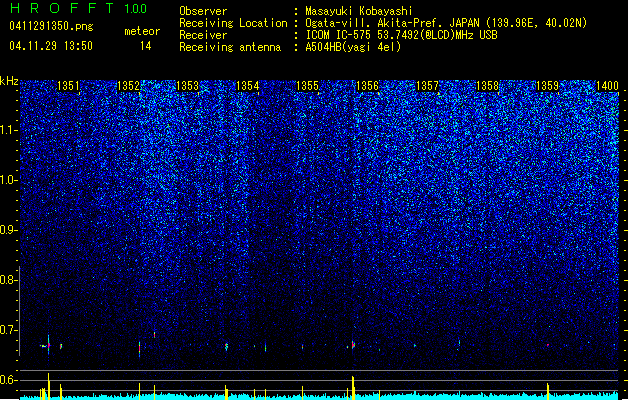Click the 'Receiving antenna' field label
The width and height of the screenshot is (629, 400).
(x=230, y=47)
